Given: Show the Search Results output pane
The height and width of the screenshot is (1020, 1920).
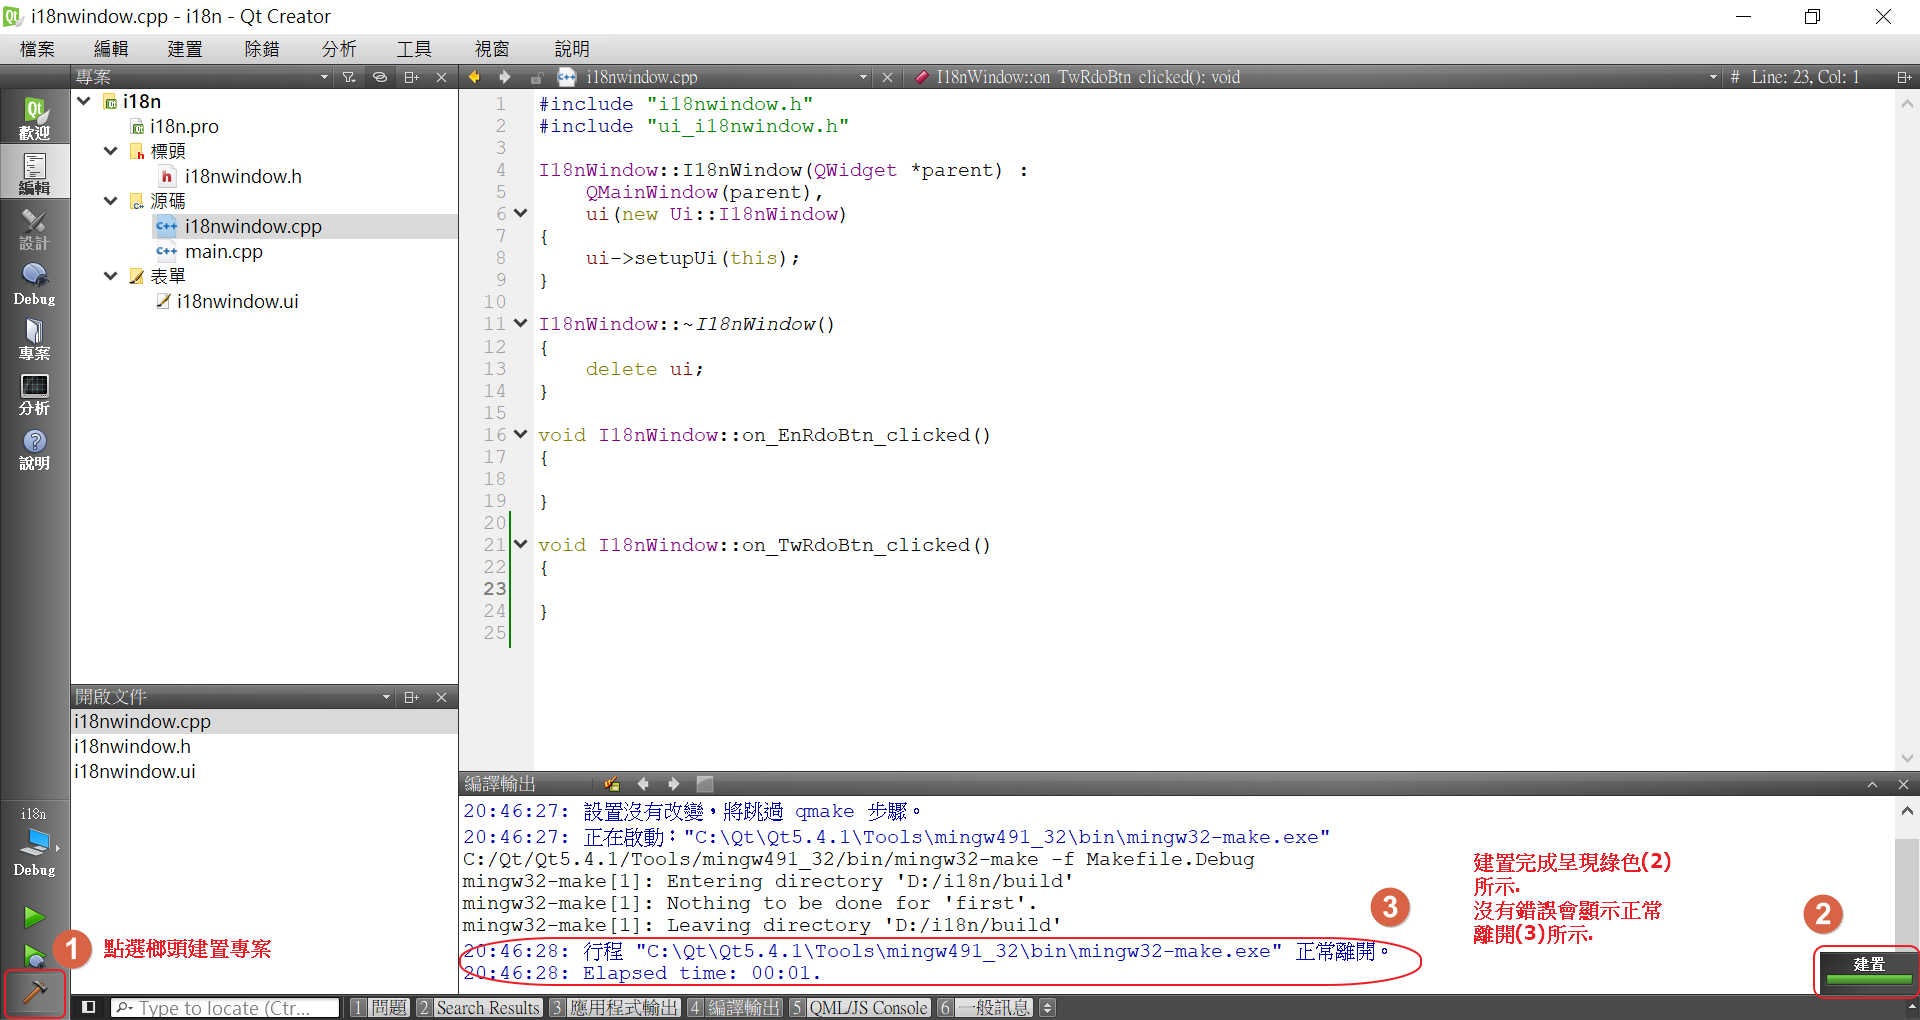Looking at the screenshot, I should [479, 1008].
